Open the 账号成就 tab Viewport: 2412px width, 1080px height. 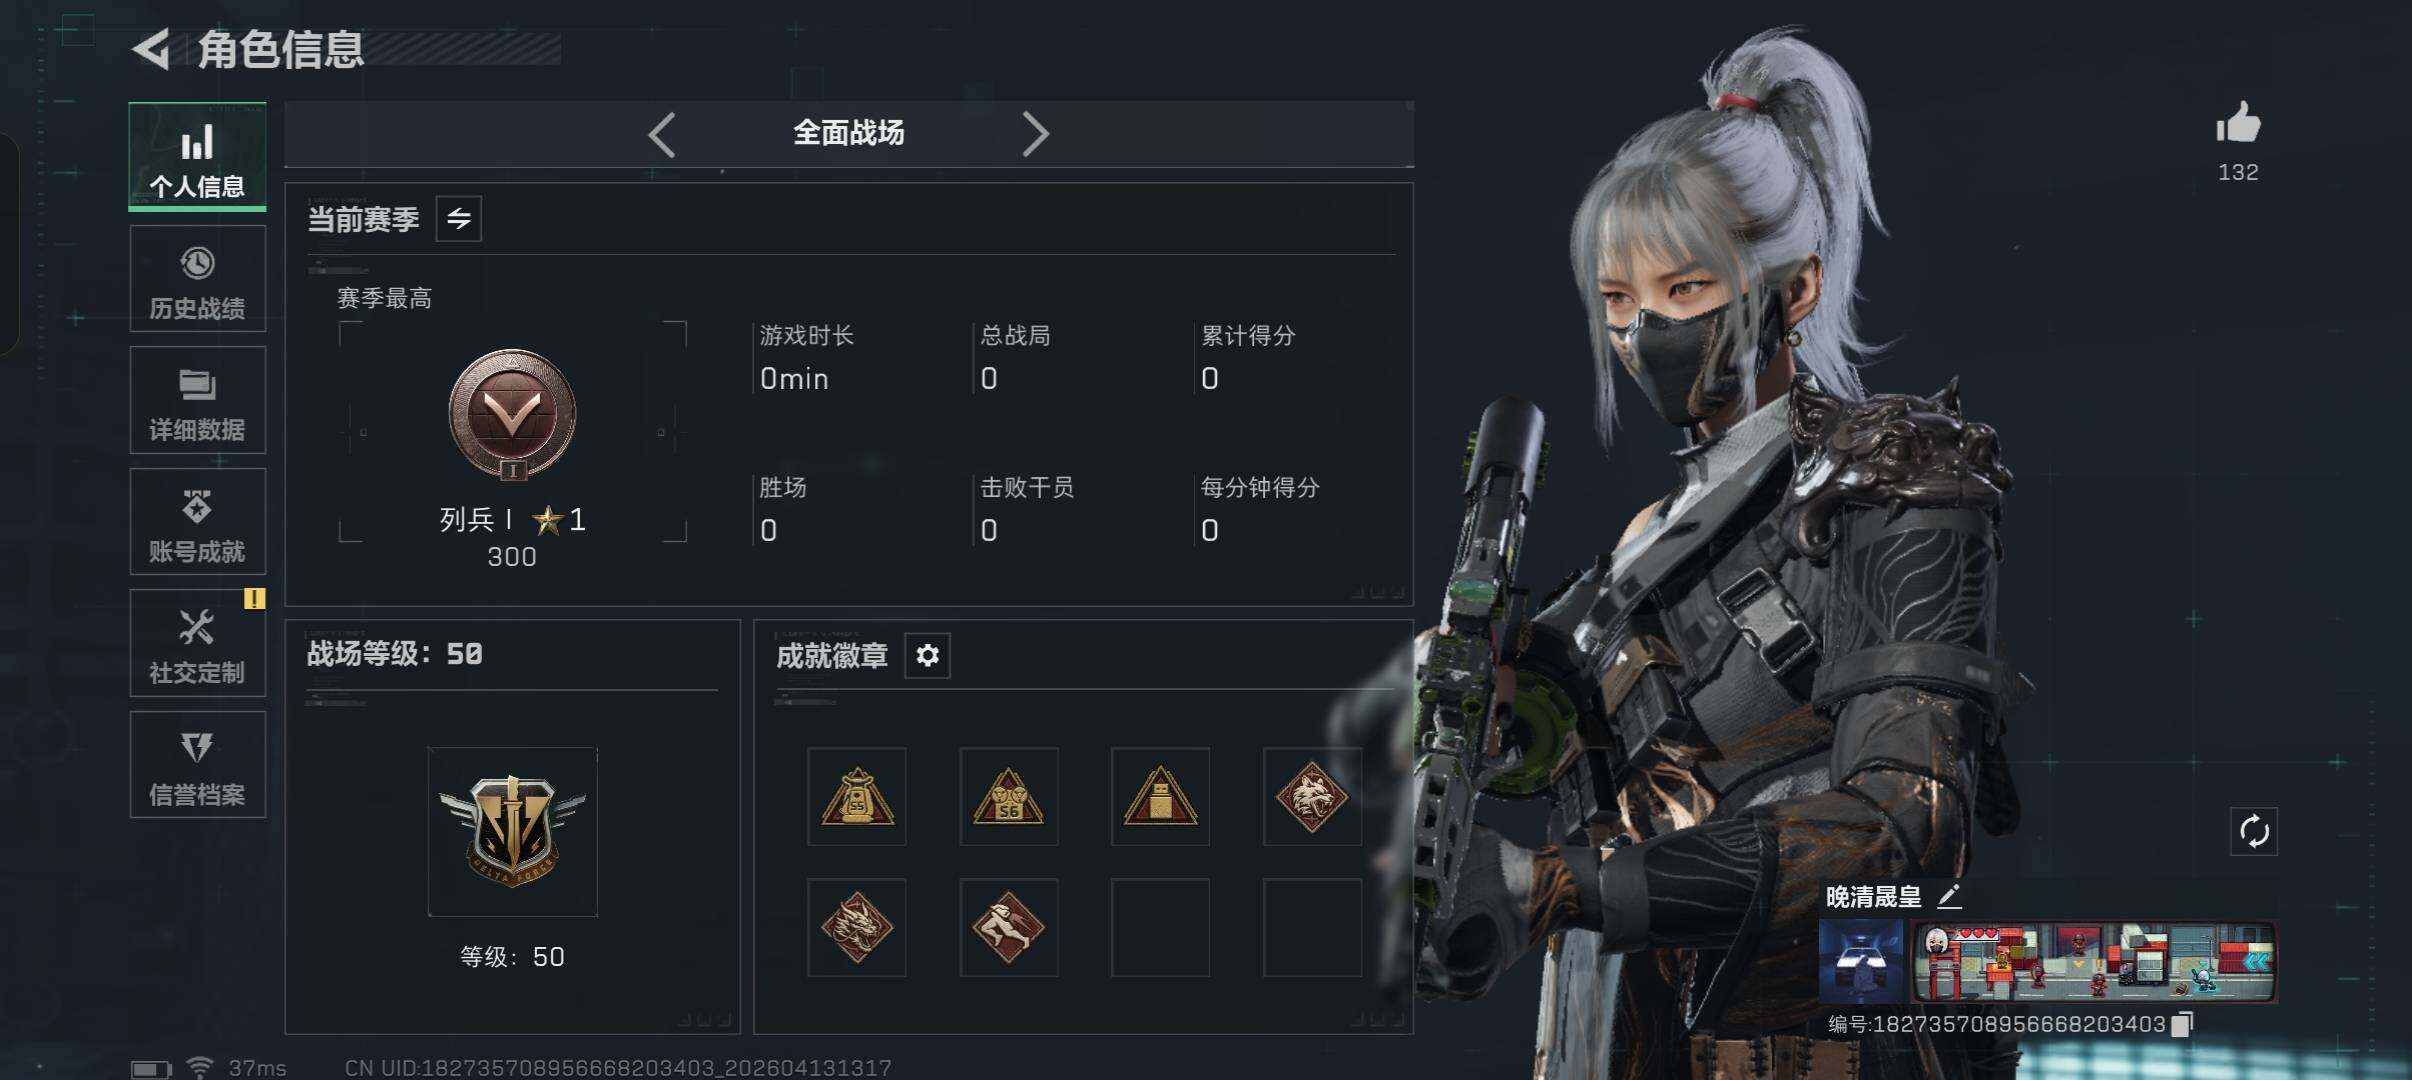coord(198,522)
